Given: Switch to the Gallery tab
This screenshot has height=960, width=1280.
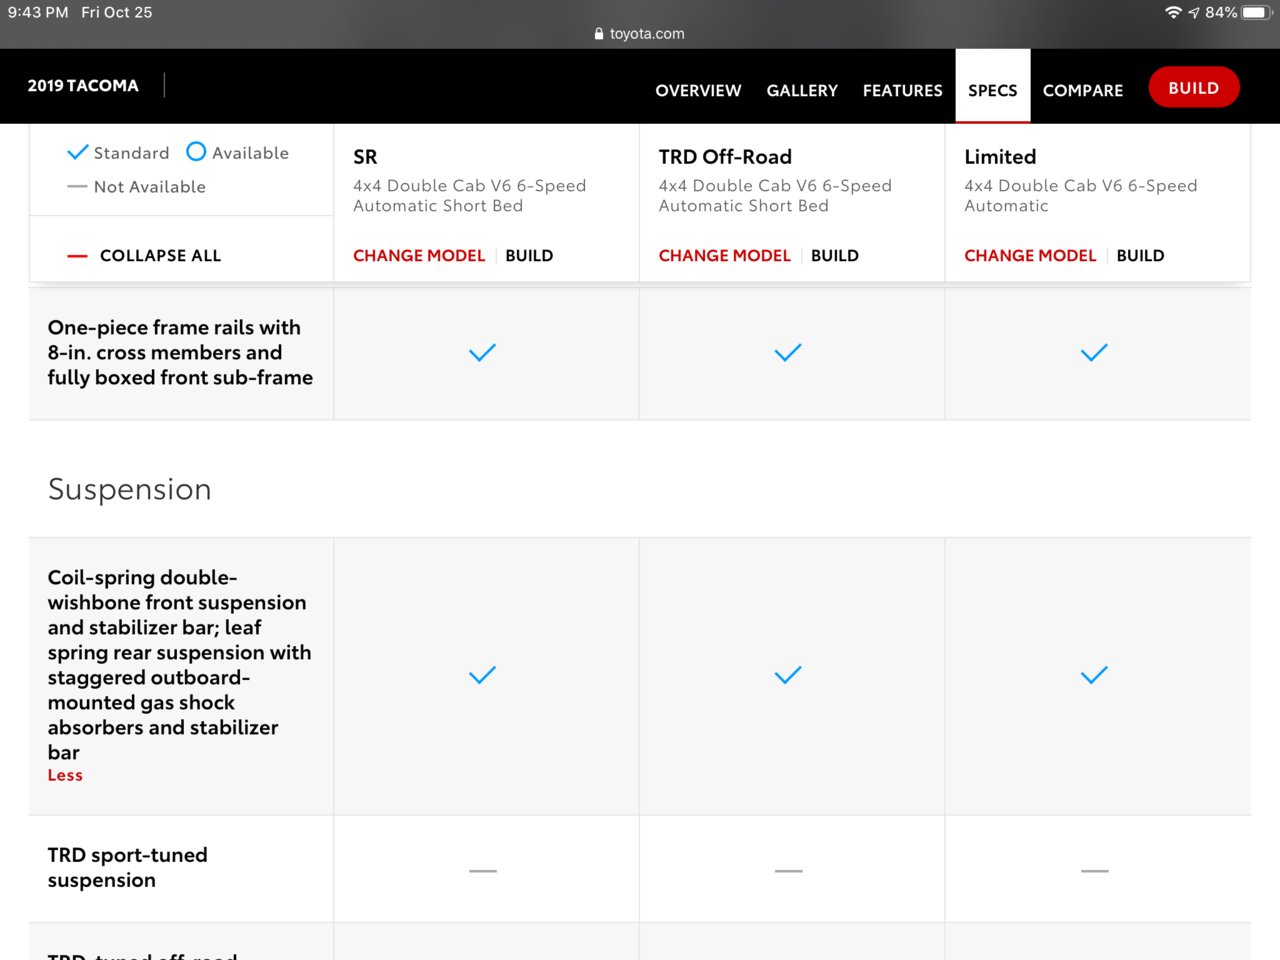Looking at the screenshot, I should tap(802, 90).
